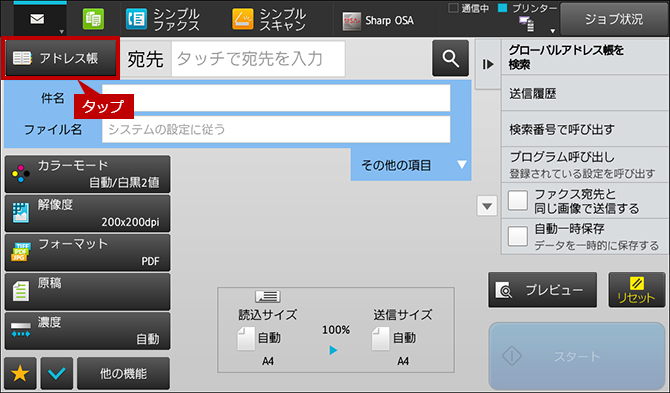Expand the mode list arrow under the envelope
670x393 pixels.
62,32
